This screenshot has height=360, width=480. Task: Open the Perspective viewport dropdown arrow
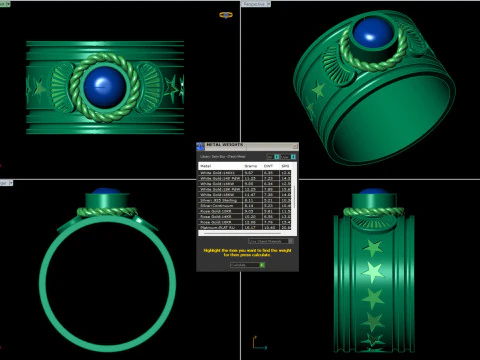(269, 4)
